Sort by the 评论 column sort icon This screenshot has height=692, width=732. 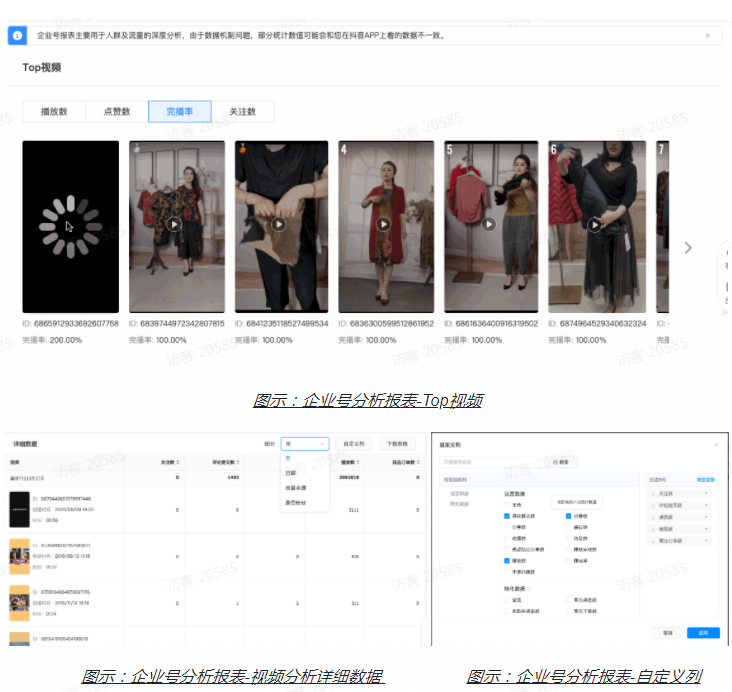click(238, 462)
